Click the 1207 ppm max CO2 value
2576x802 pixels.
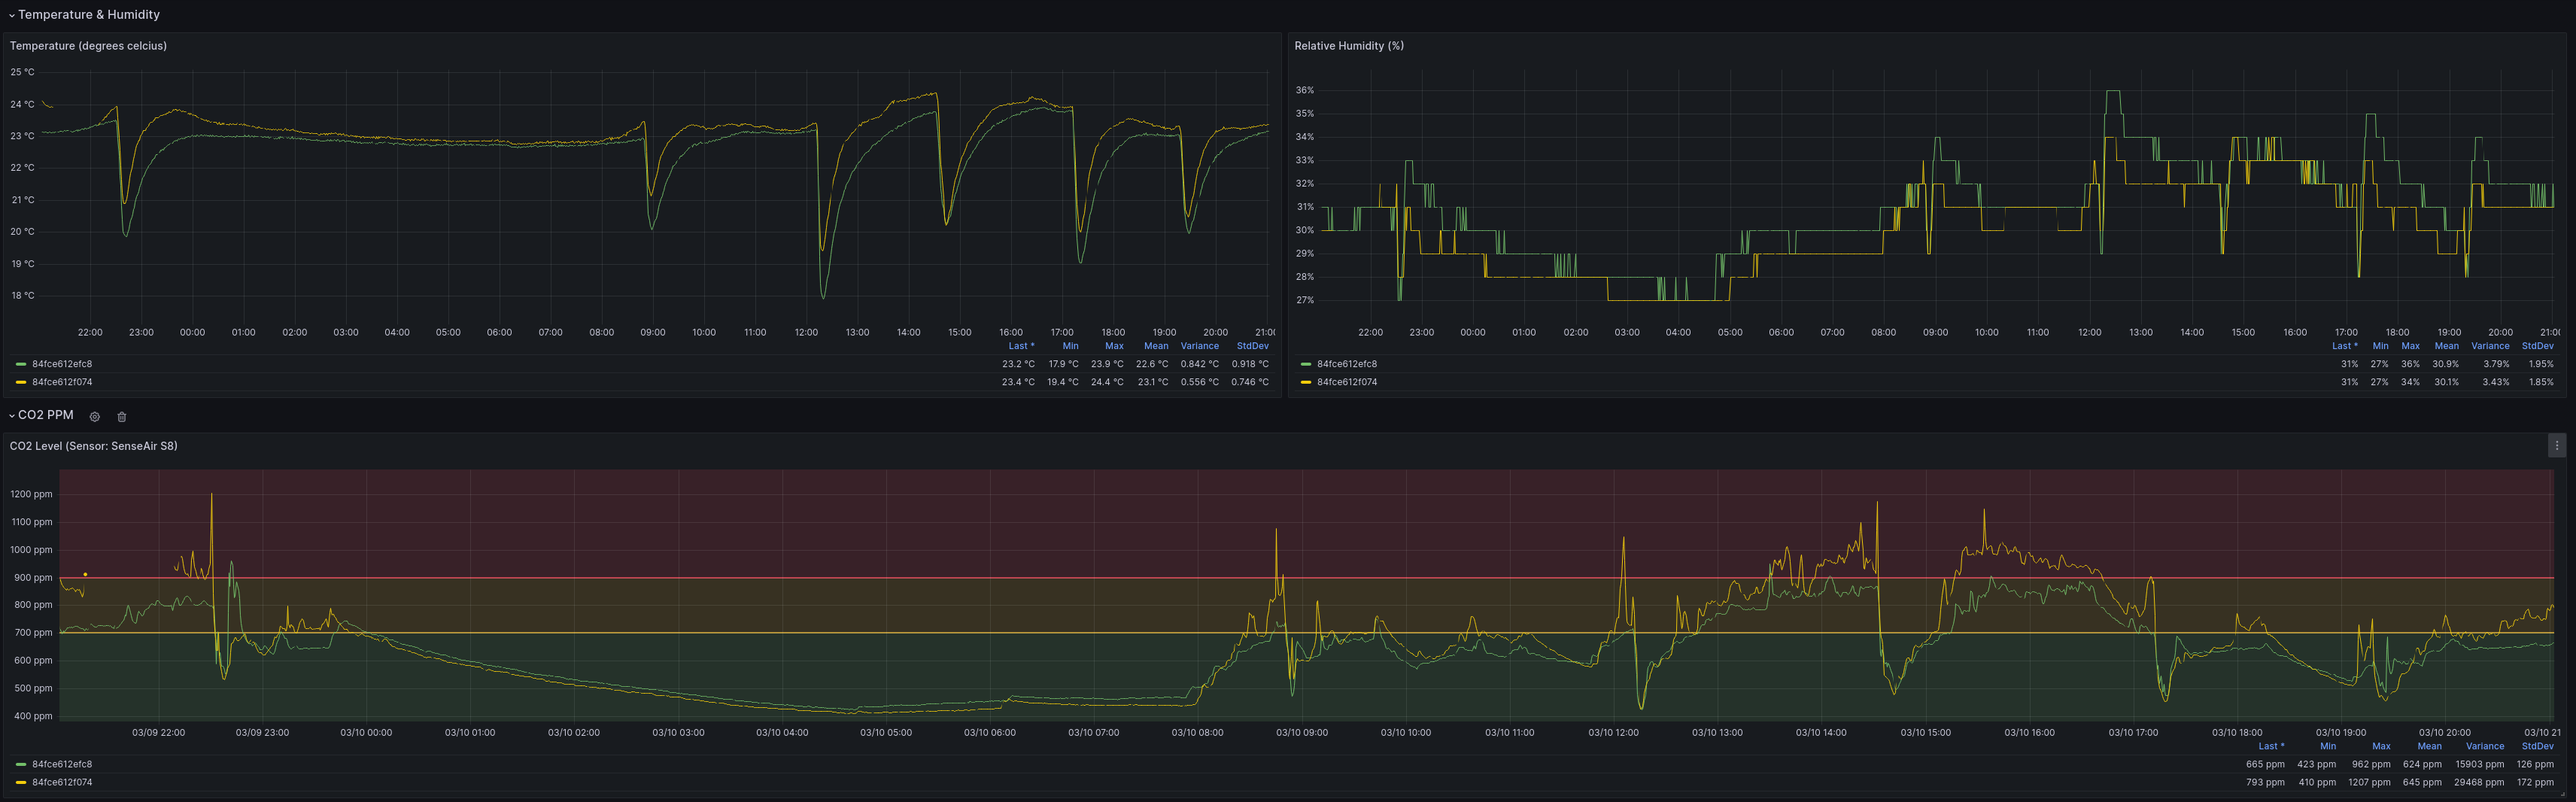2370,782
